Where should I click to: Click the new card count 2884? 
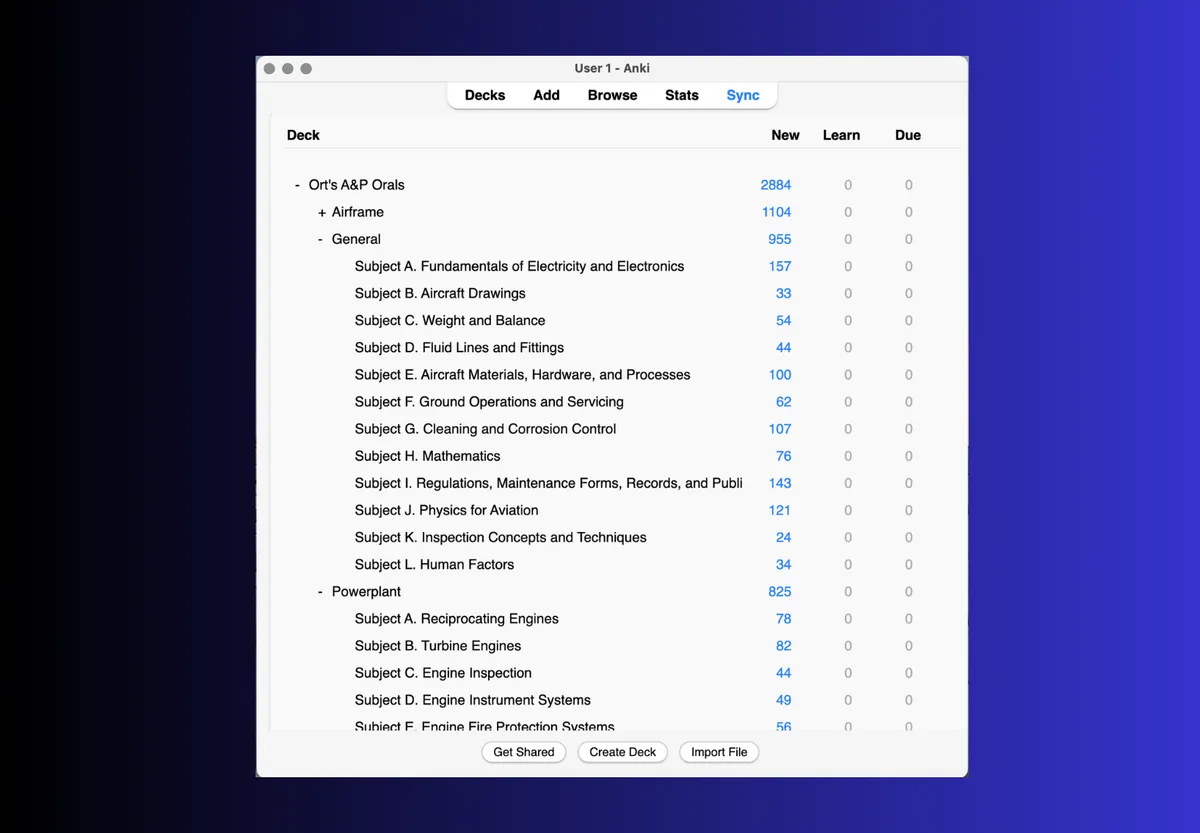pos(775,185)
